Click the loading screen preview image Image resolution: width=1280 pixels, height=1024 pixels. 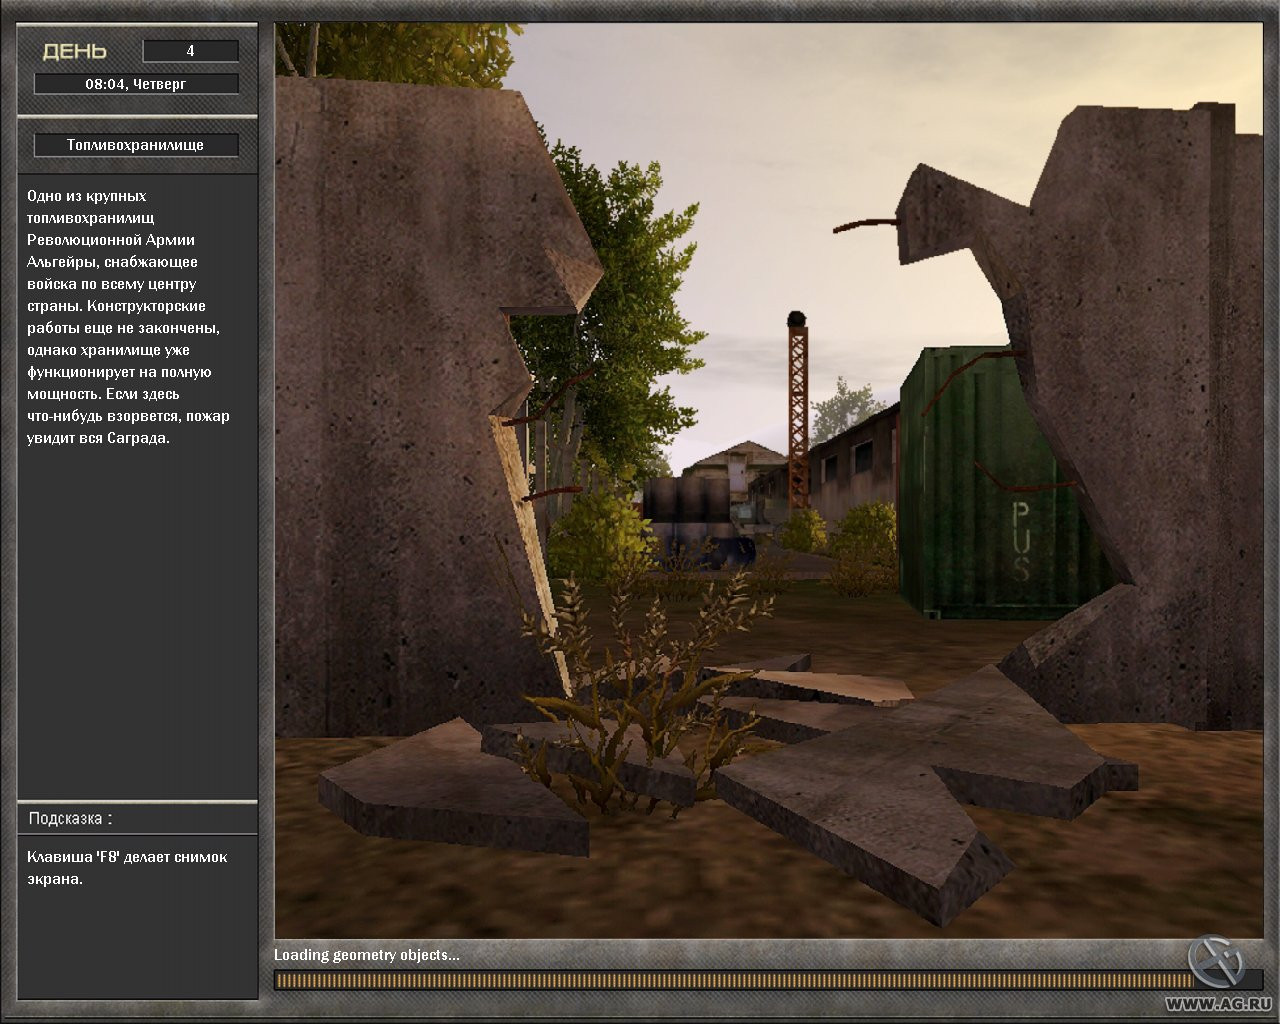click(768, 480)
